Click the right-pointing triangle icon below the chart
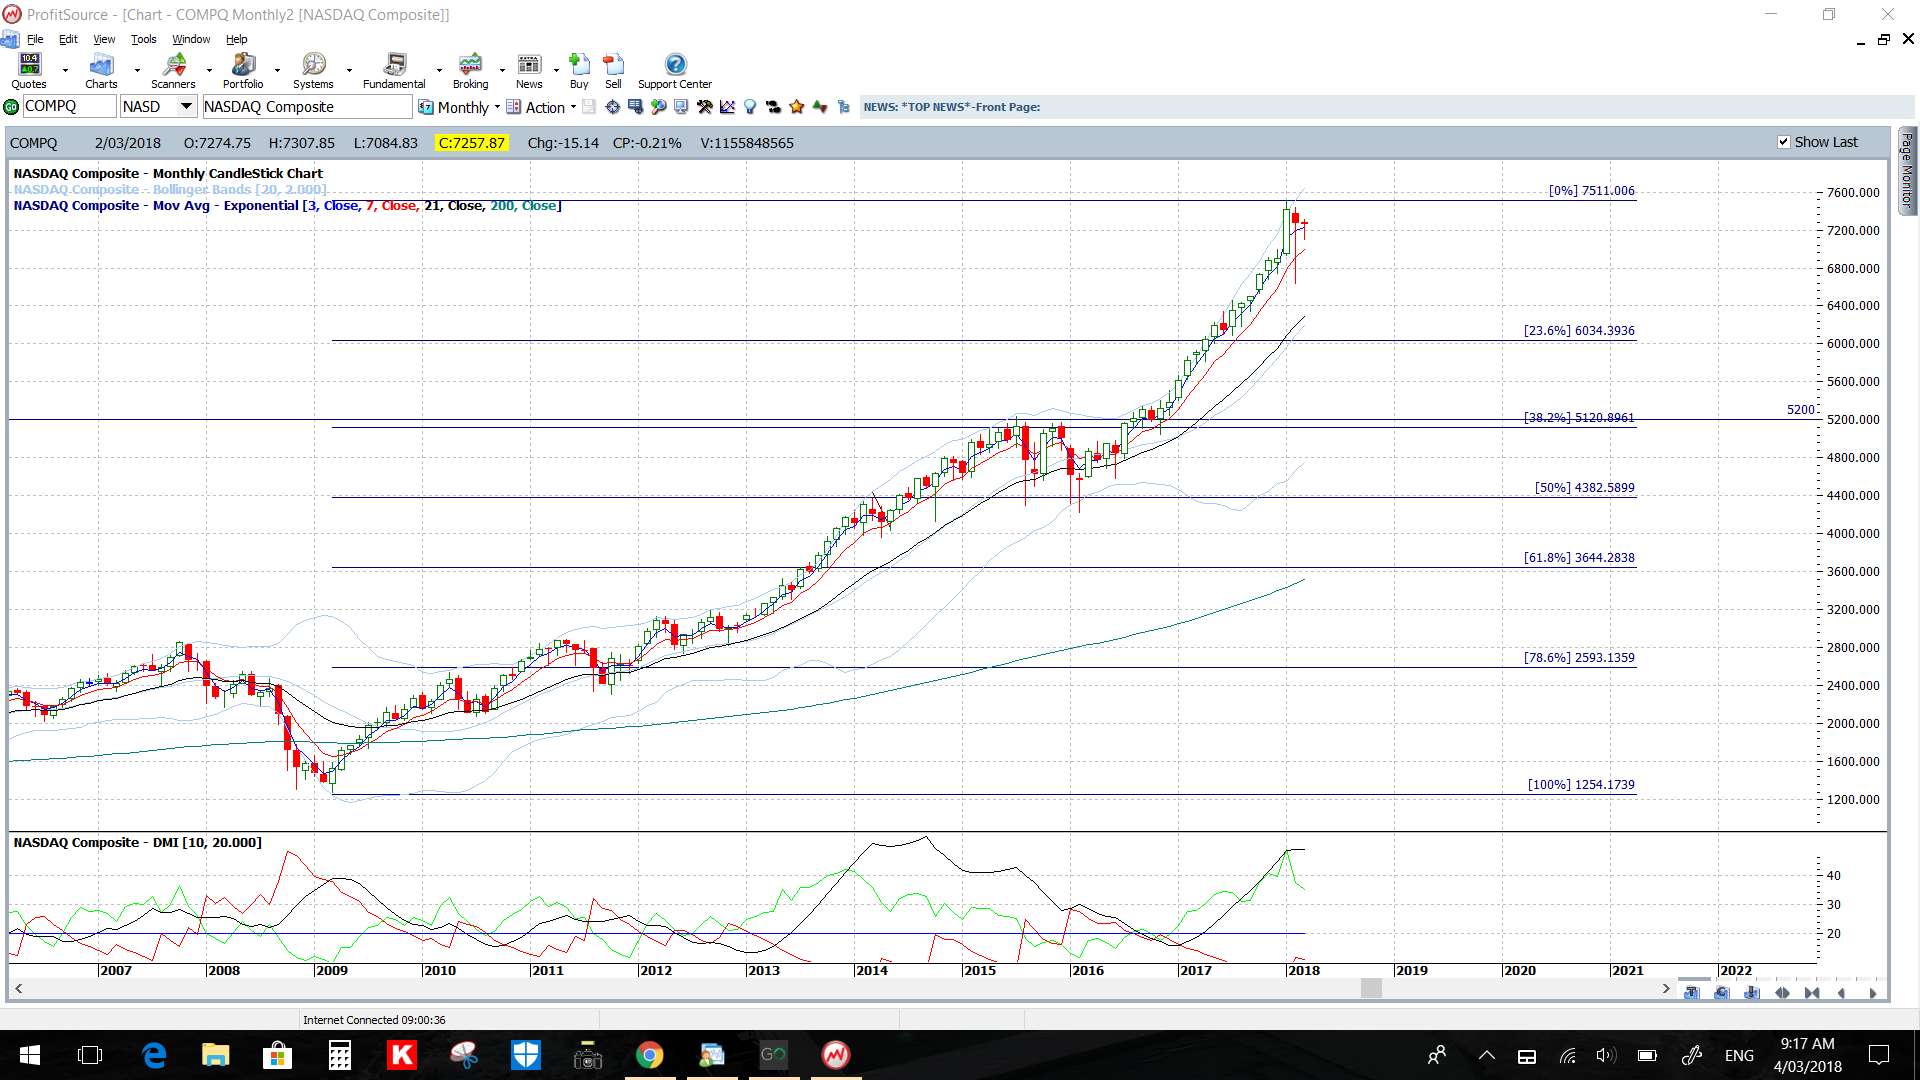 [x=1873, y=993]
